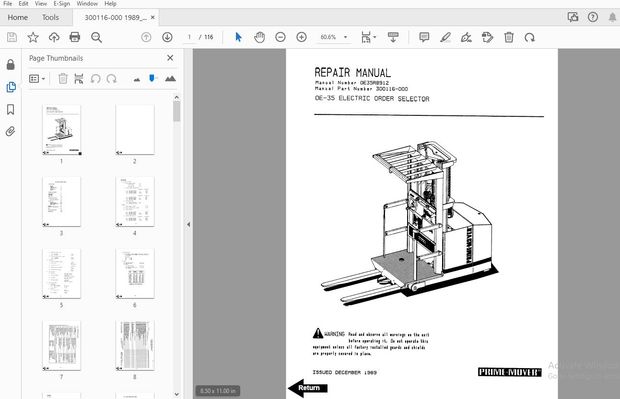Select page 5 thumbnail

61,274
